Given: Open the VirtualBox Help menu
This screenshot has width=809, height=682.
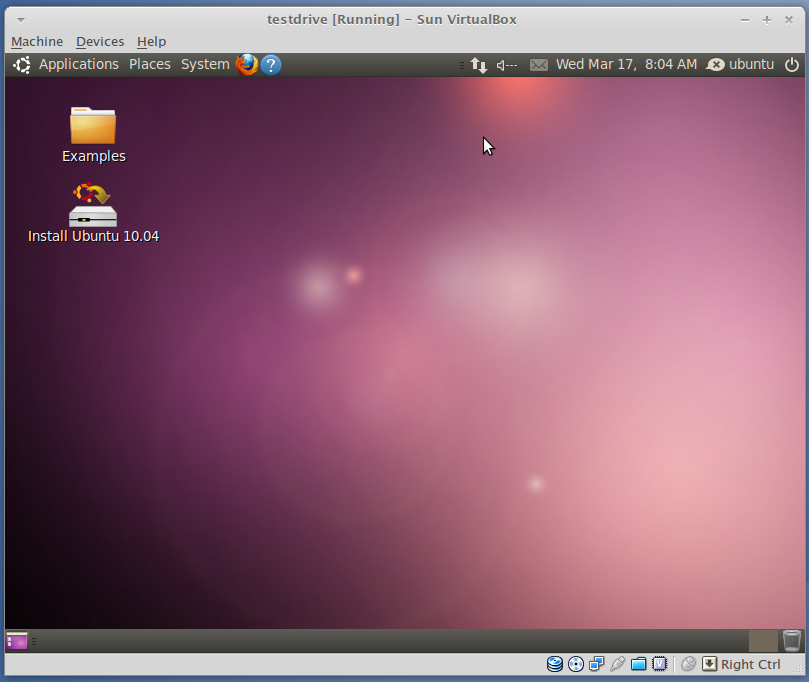Looking at the screenshot, I should [x=151, y=41].
